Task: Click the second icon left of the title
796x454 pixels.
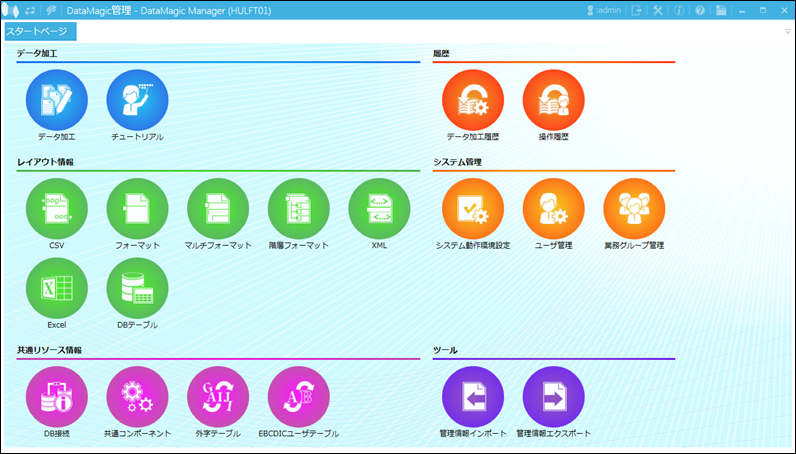Action: pyautogui.click(x=51, y=10)
